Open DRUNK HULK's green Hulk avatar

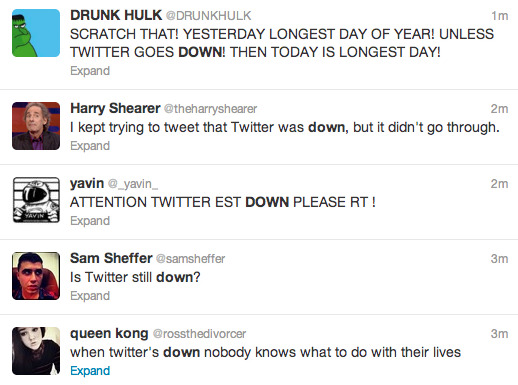tap(36, 33)
